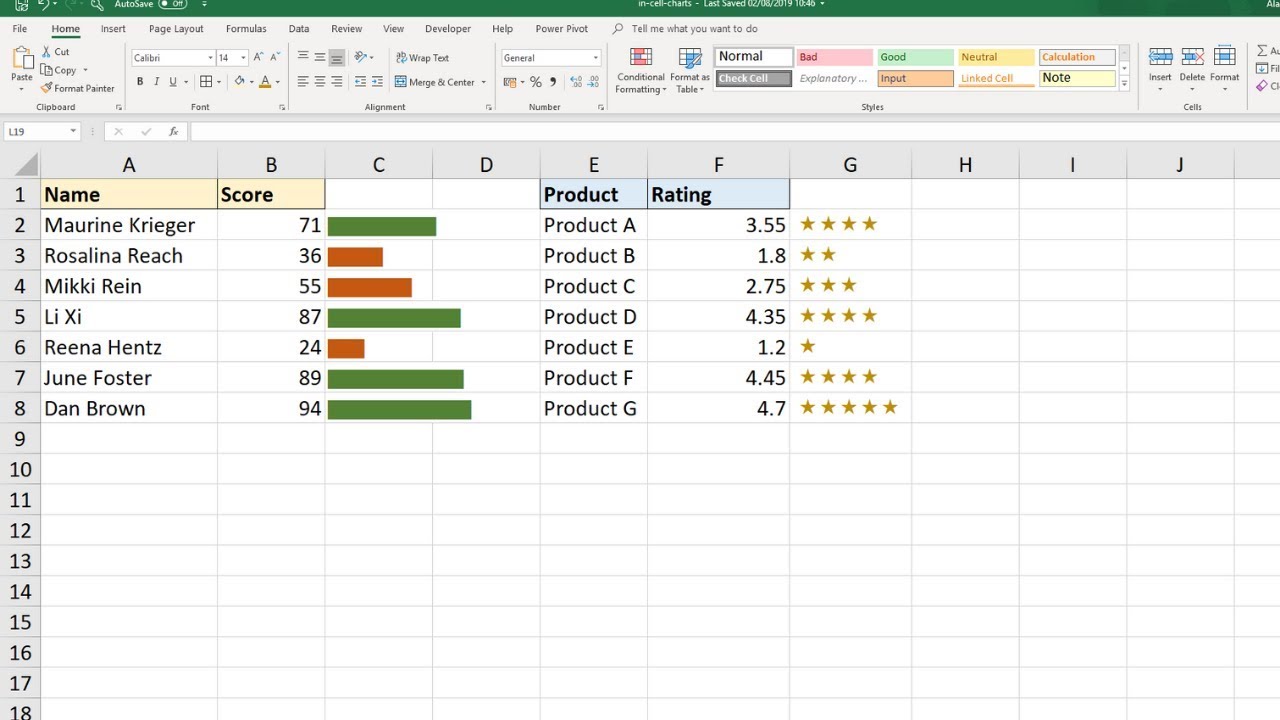
Task: Switch to the Power Pivot tab
Action: 562,29
